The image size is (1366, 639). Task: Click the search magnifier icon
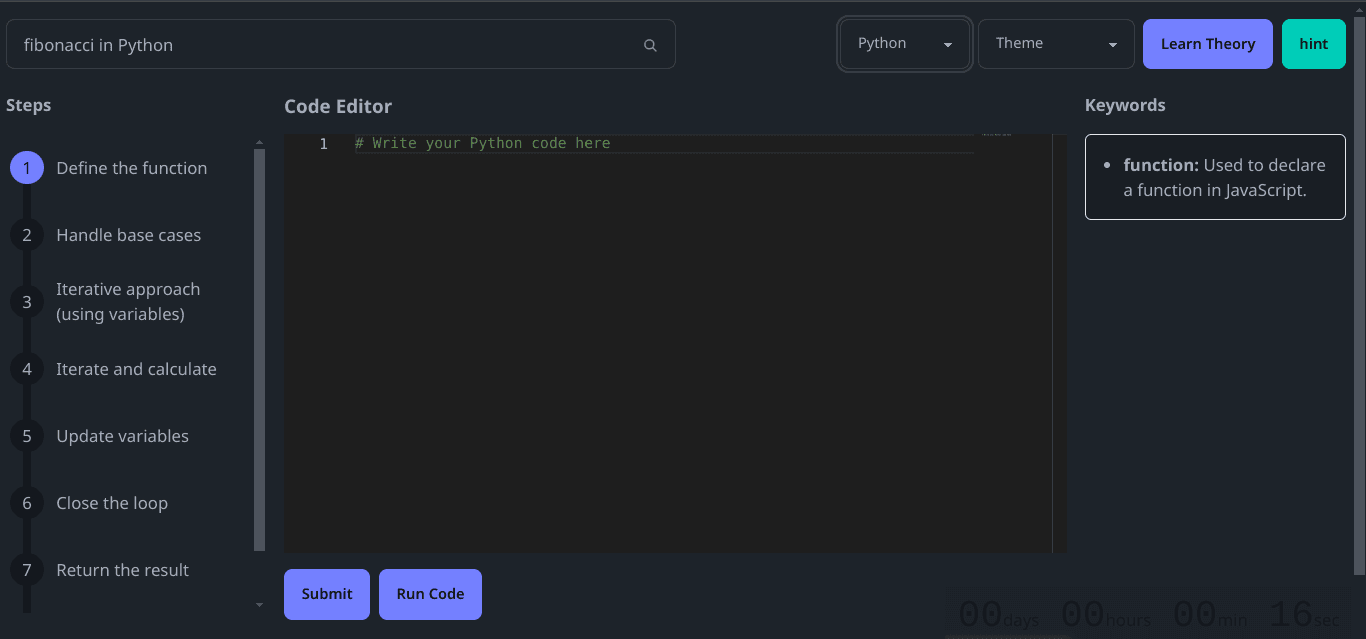point(650,45)
